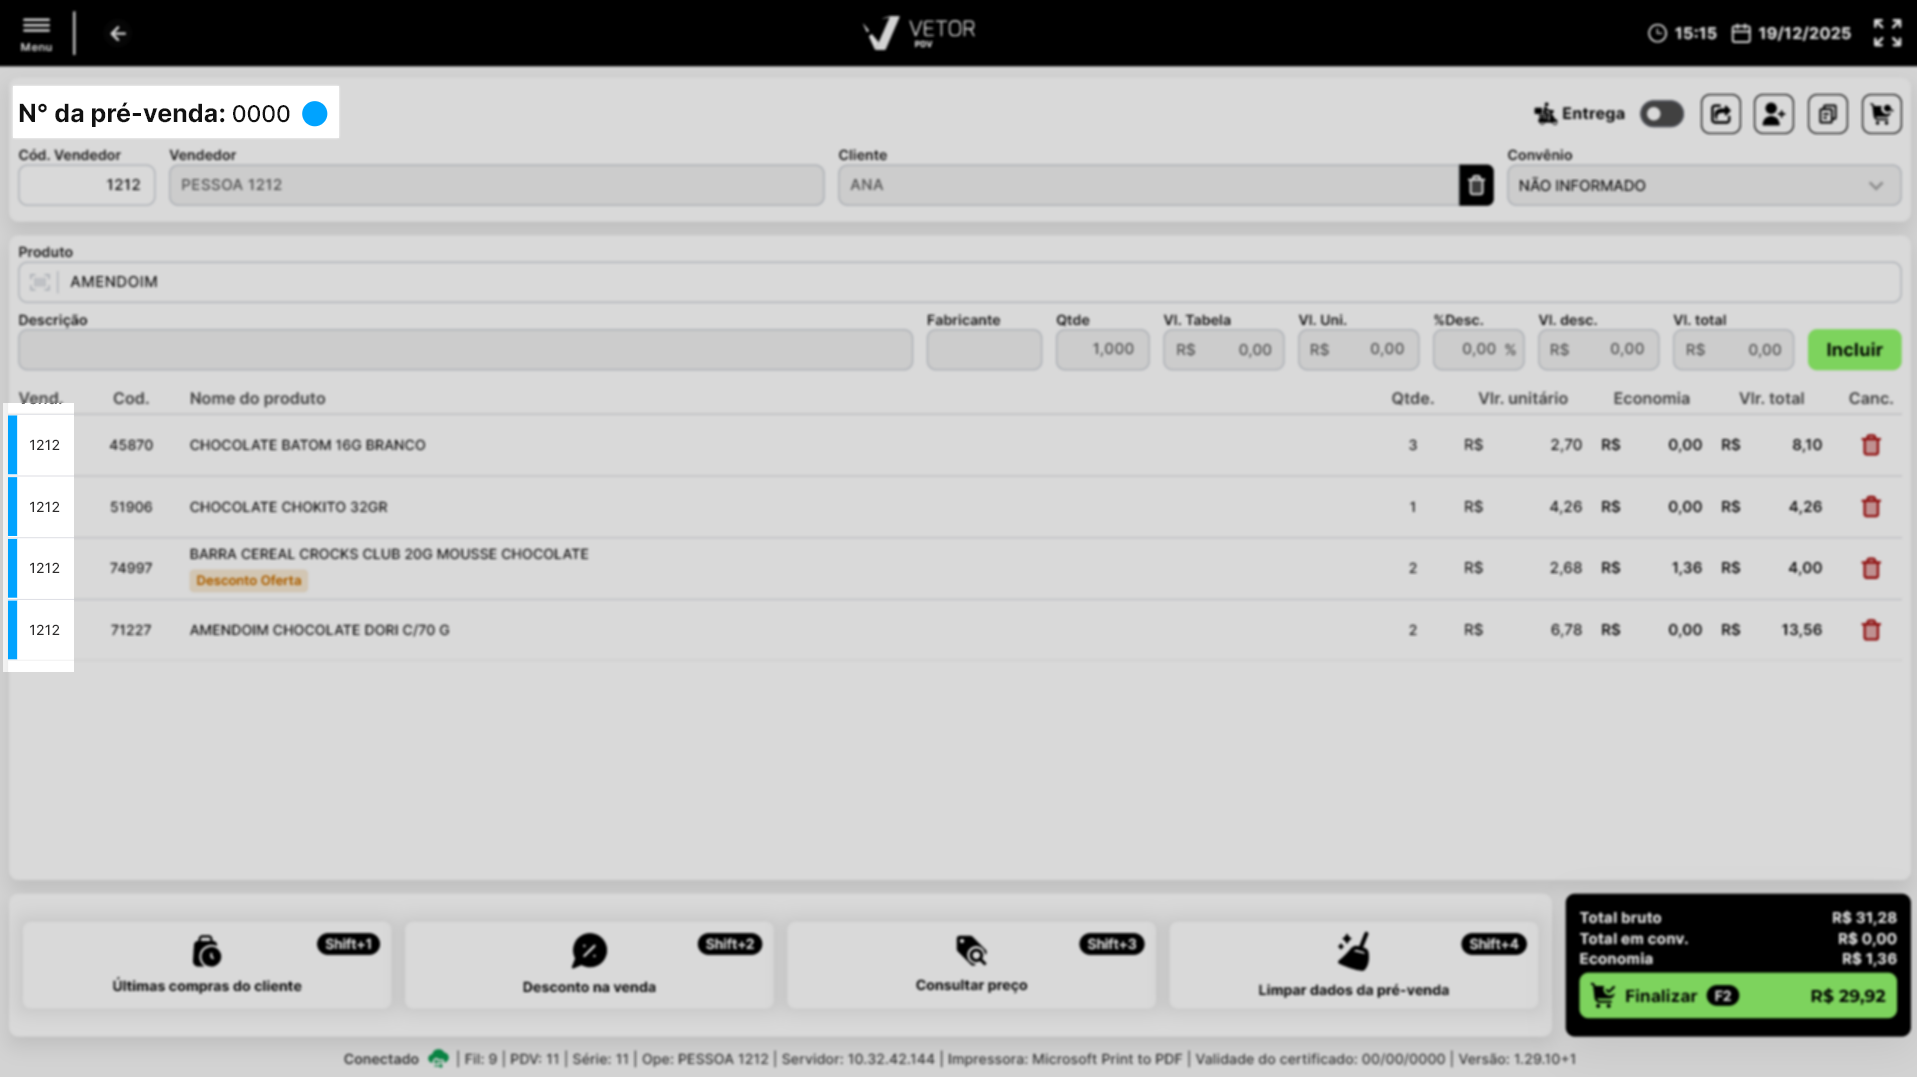1917x1077 pixels.
Task: Click the Descrição field
Action: tap(465, 350)
